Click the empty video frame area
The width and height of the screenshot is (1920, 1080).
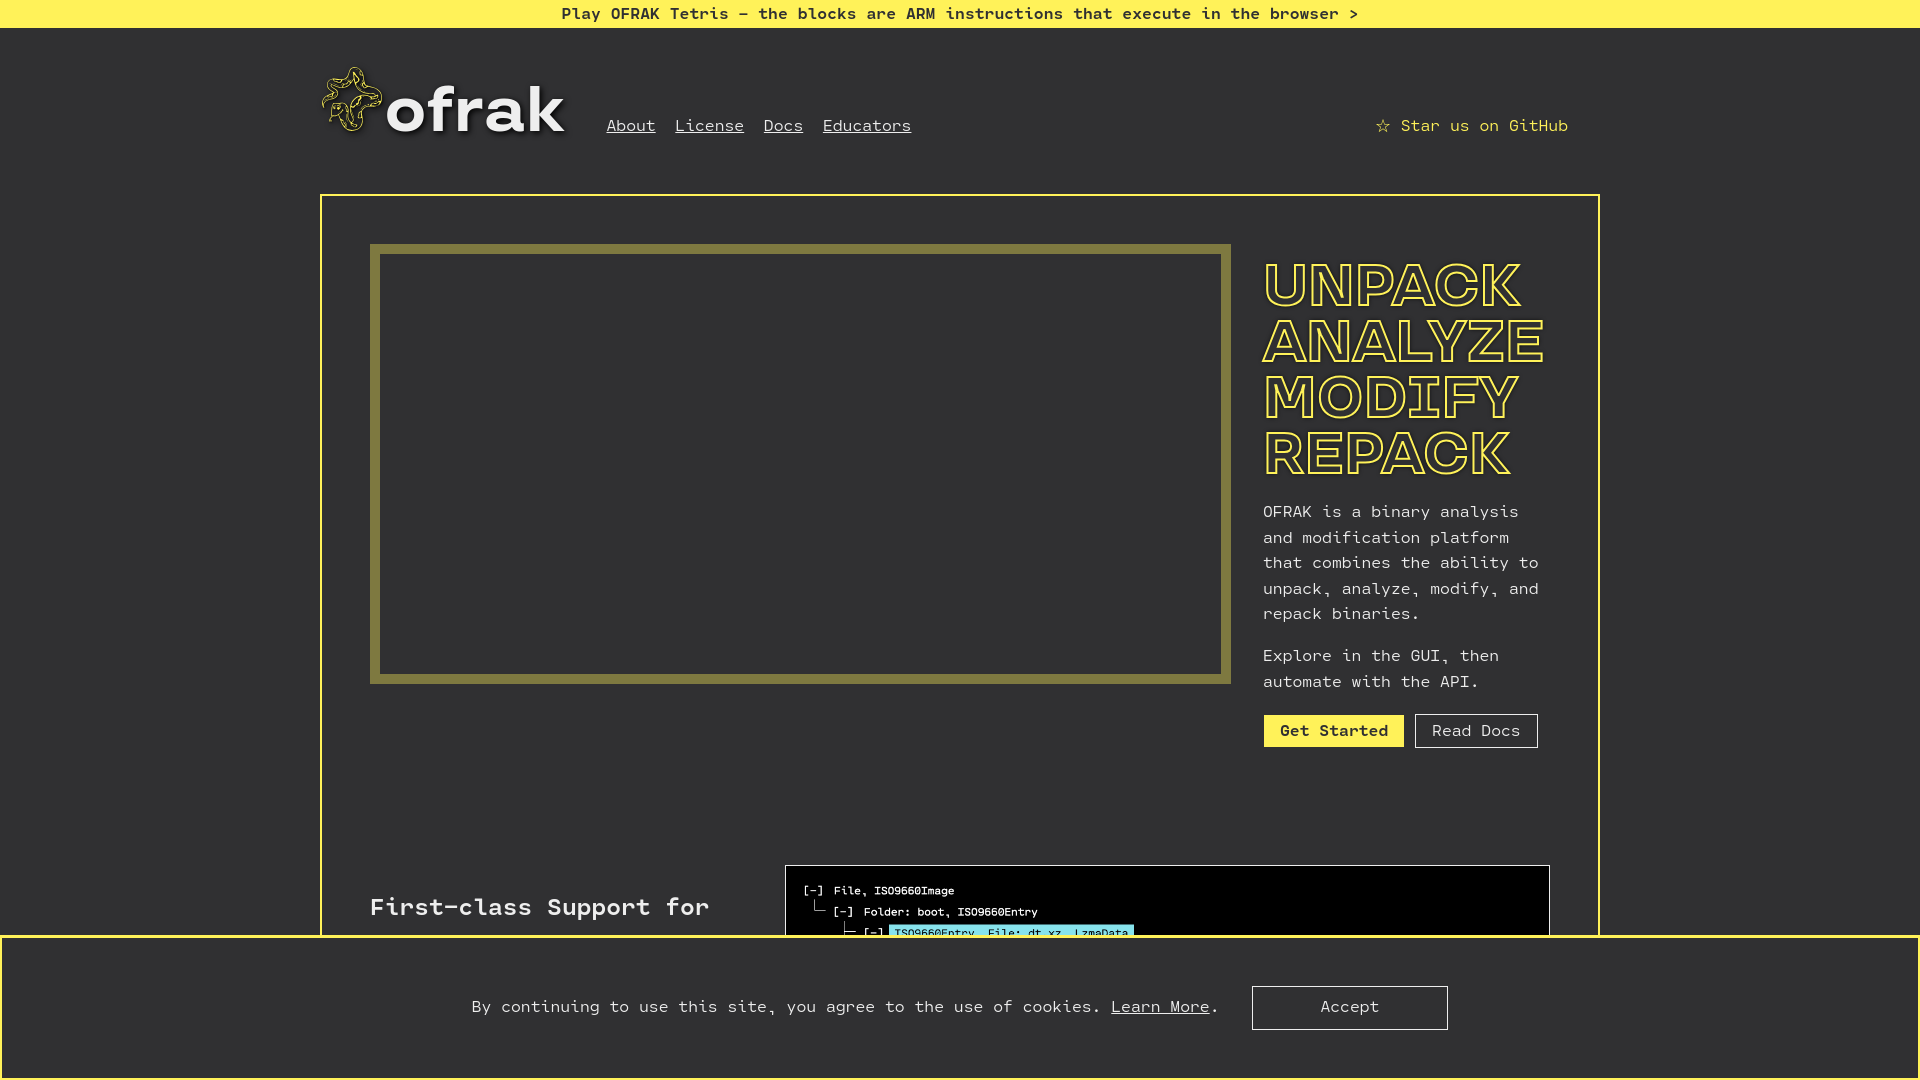point(800,464)
